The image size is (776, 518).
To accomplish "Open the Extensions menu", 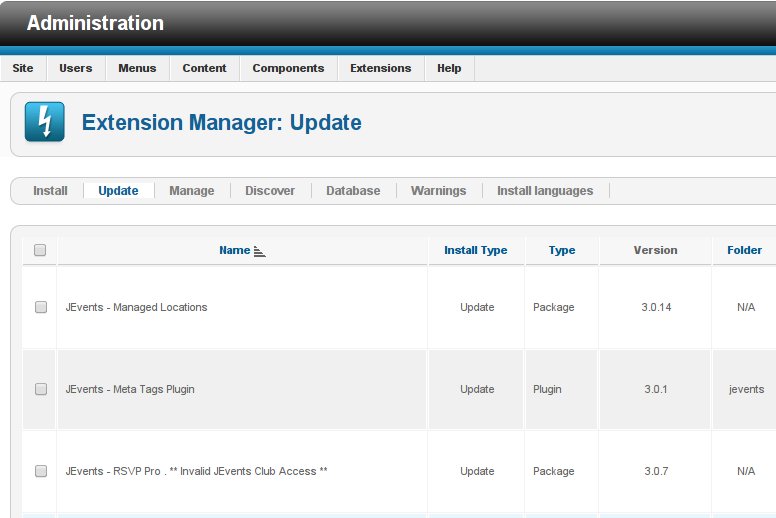I will [x=381, y=68].
